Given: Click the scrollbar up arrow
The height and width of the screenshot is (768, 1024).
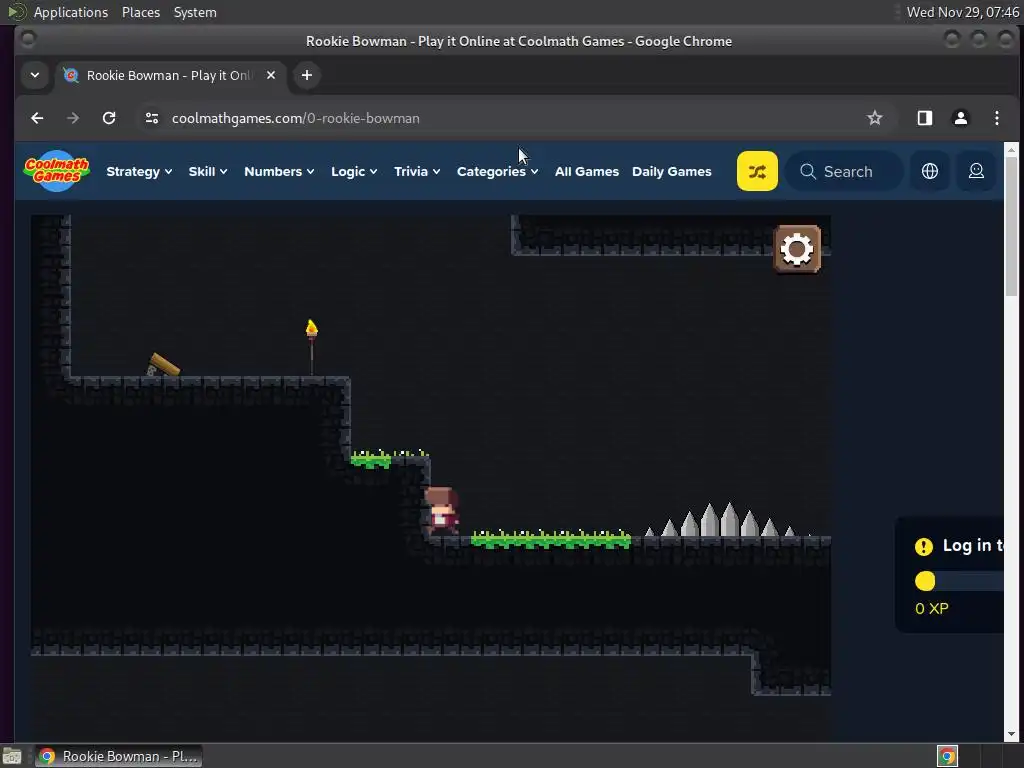Looking at the screenshot, I should point(1011,150).
